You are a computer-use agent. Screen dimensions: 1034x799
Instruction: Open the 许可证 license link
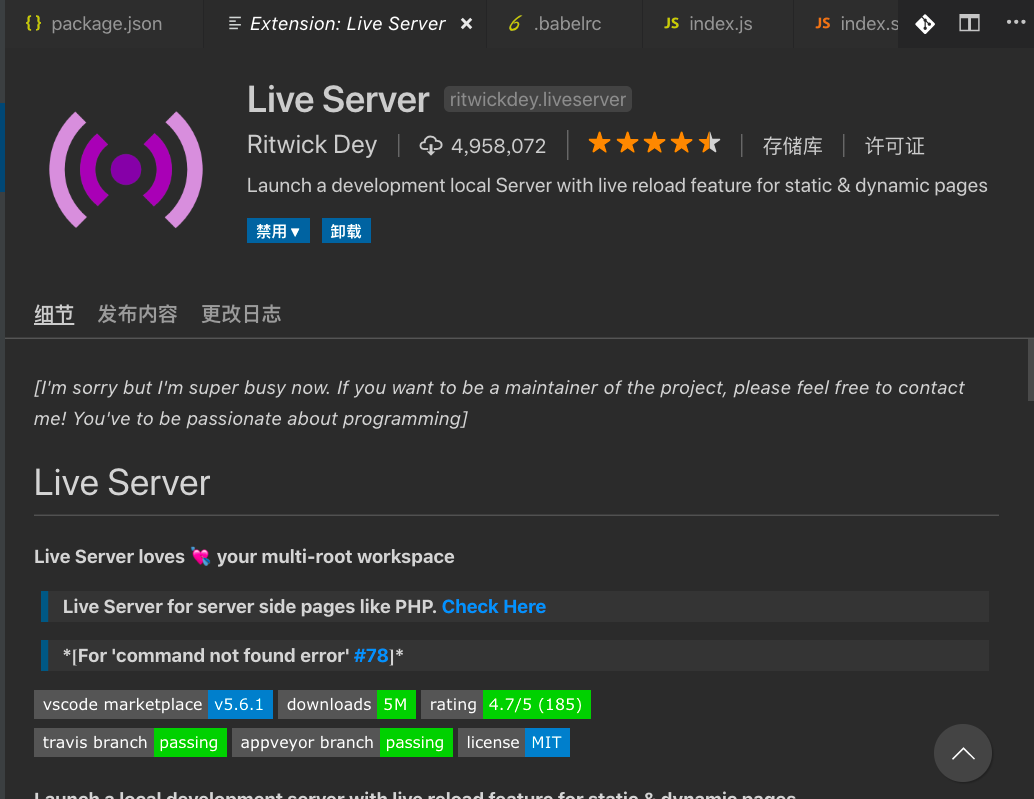coord(895,146)
